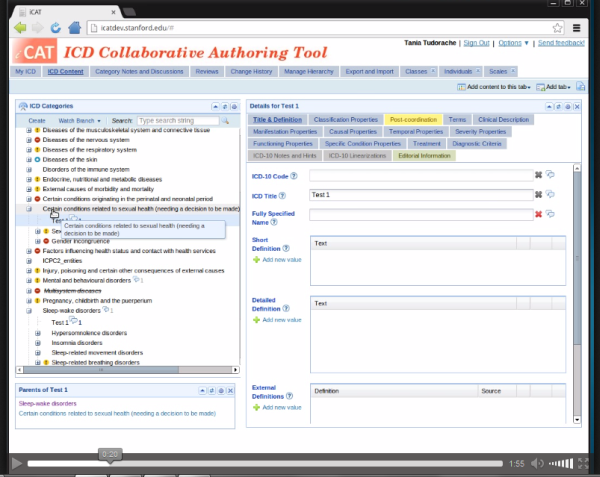Add new value for External Definitions
Image resolution: width=600 pixels, height=477 pixels.
click(x=277, y=407)
